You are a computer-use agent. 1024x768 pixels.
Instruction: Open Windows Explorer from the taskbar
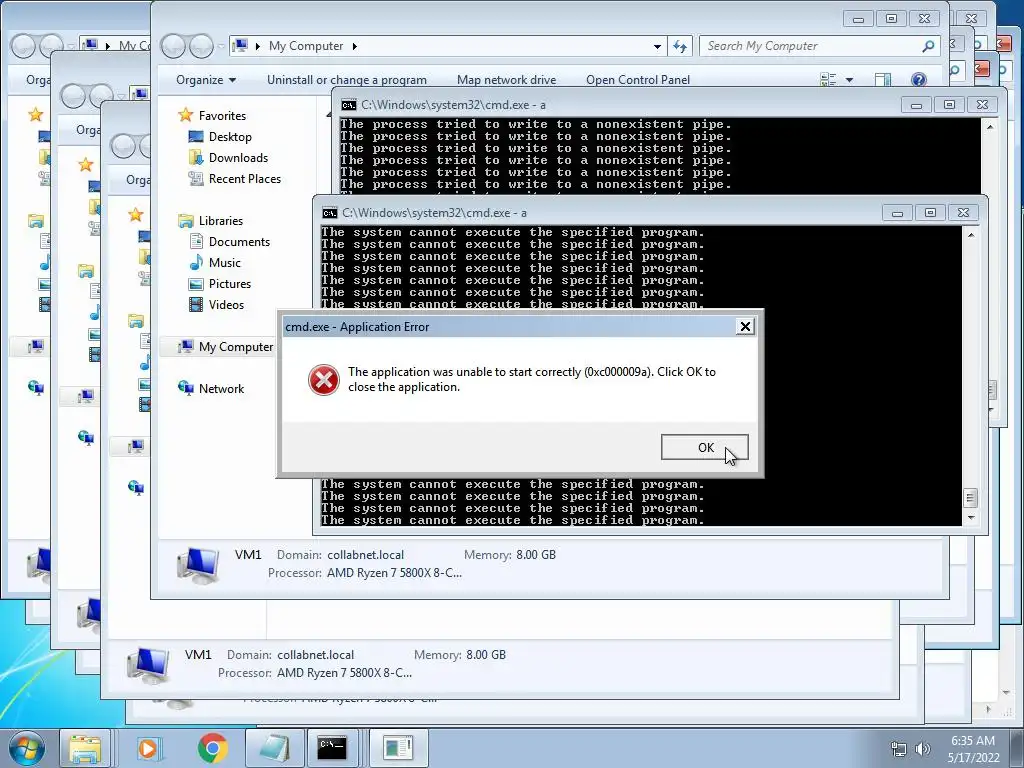[85, 748]
